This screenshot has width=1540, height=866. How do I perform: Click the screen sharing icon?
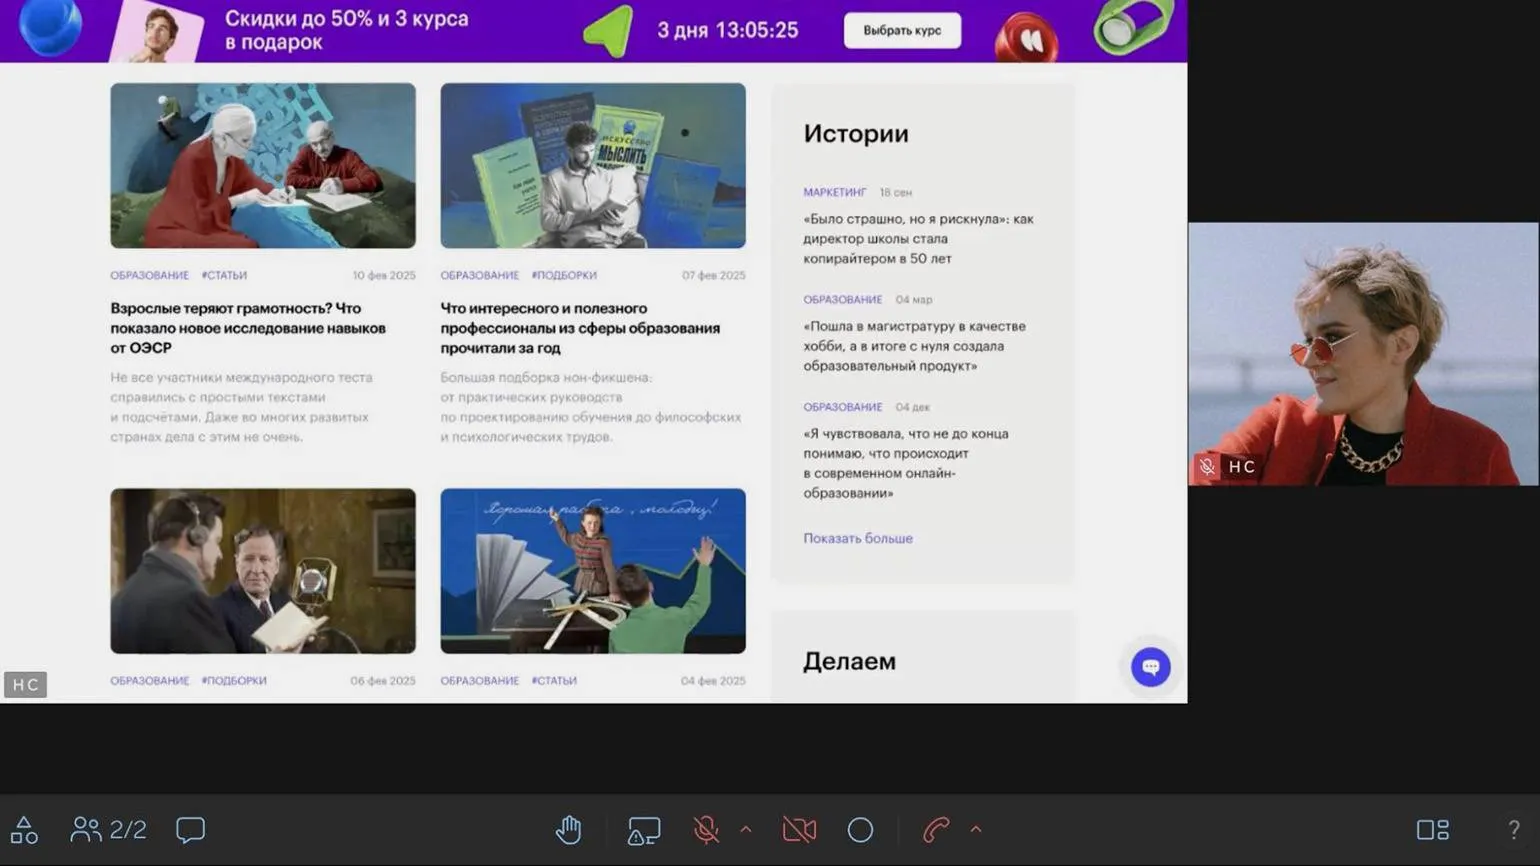(x=643, y=830)
